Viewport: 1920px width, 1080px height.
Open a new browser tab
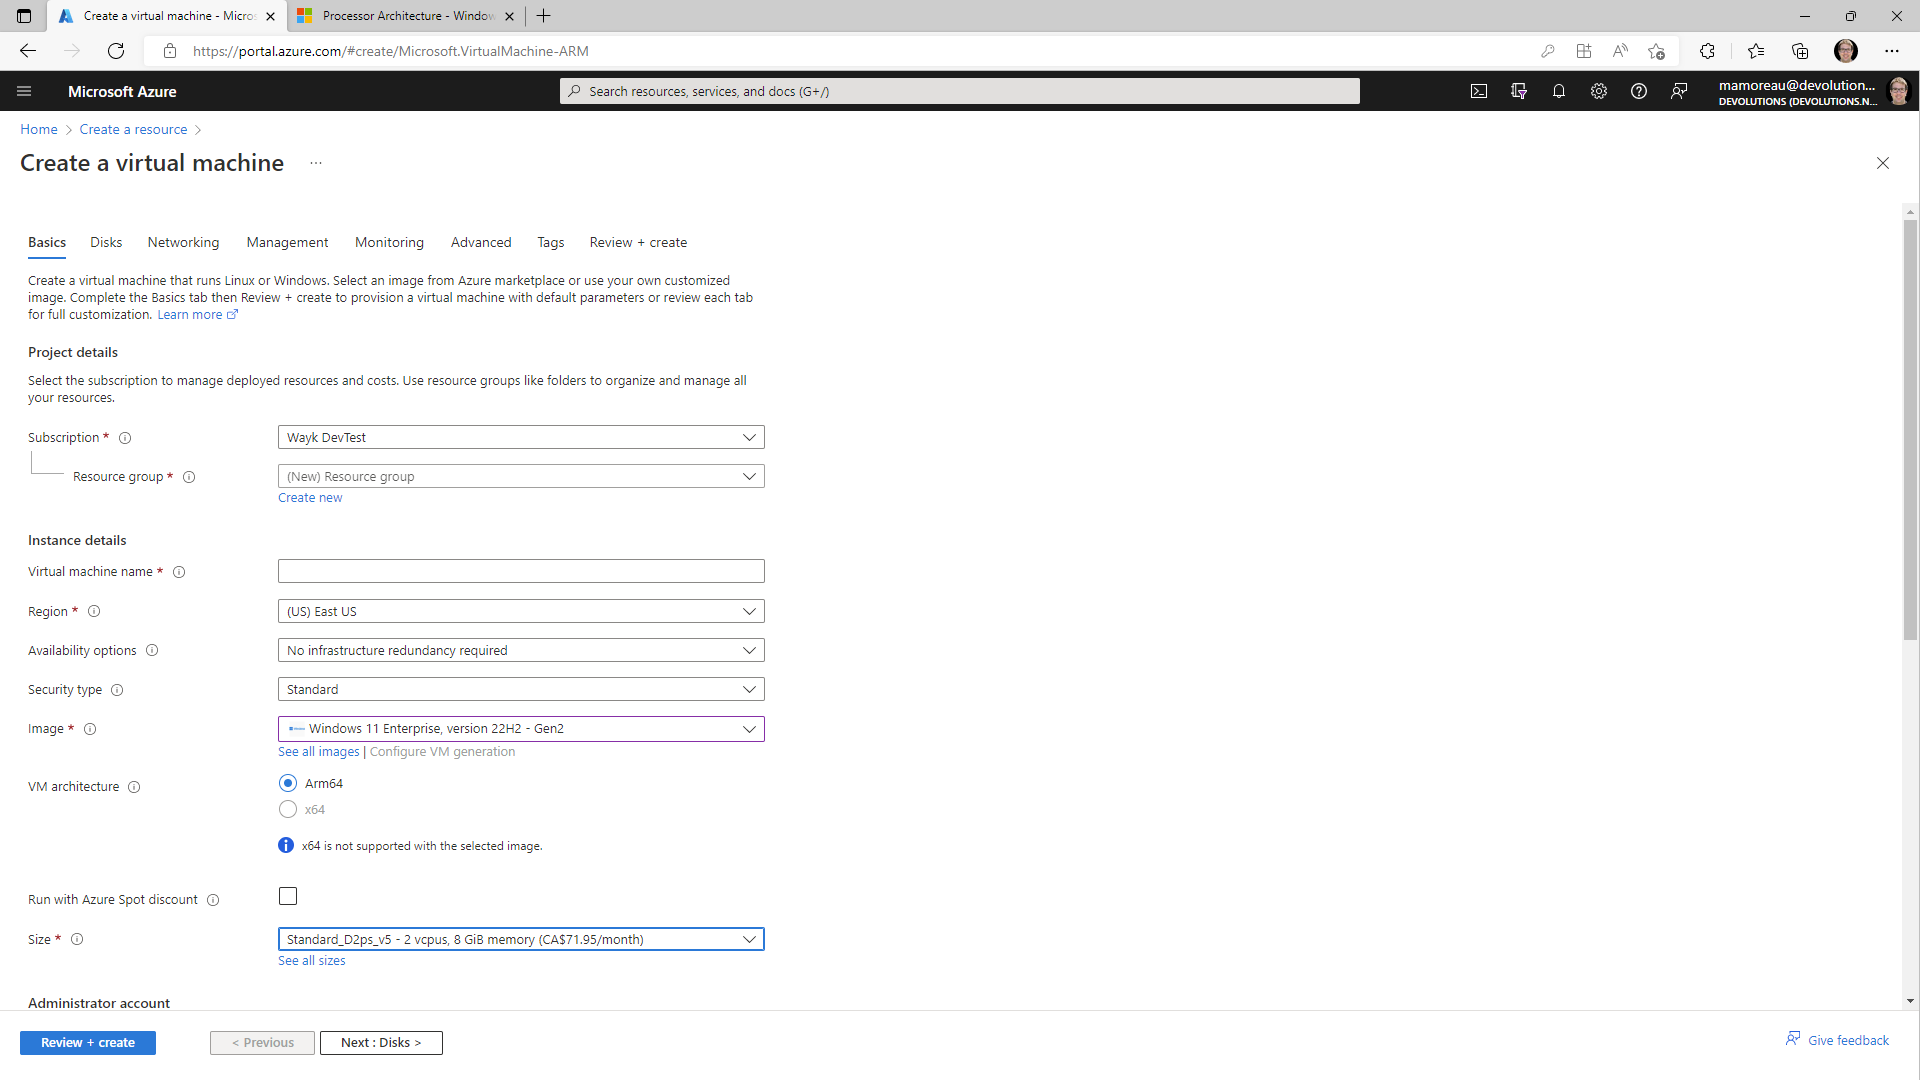click(543, 16)
